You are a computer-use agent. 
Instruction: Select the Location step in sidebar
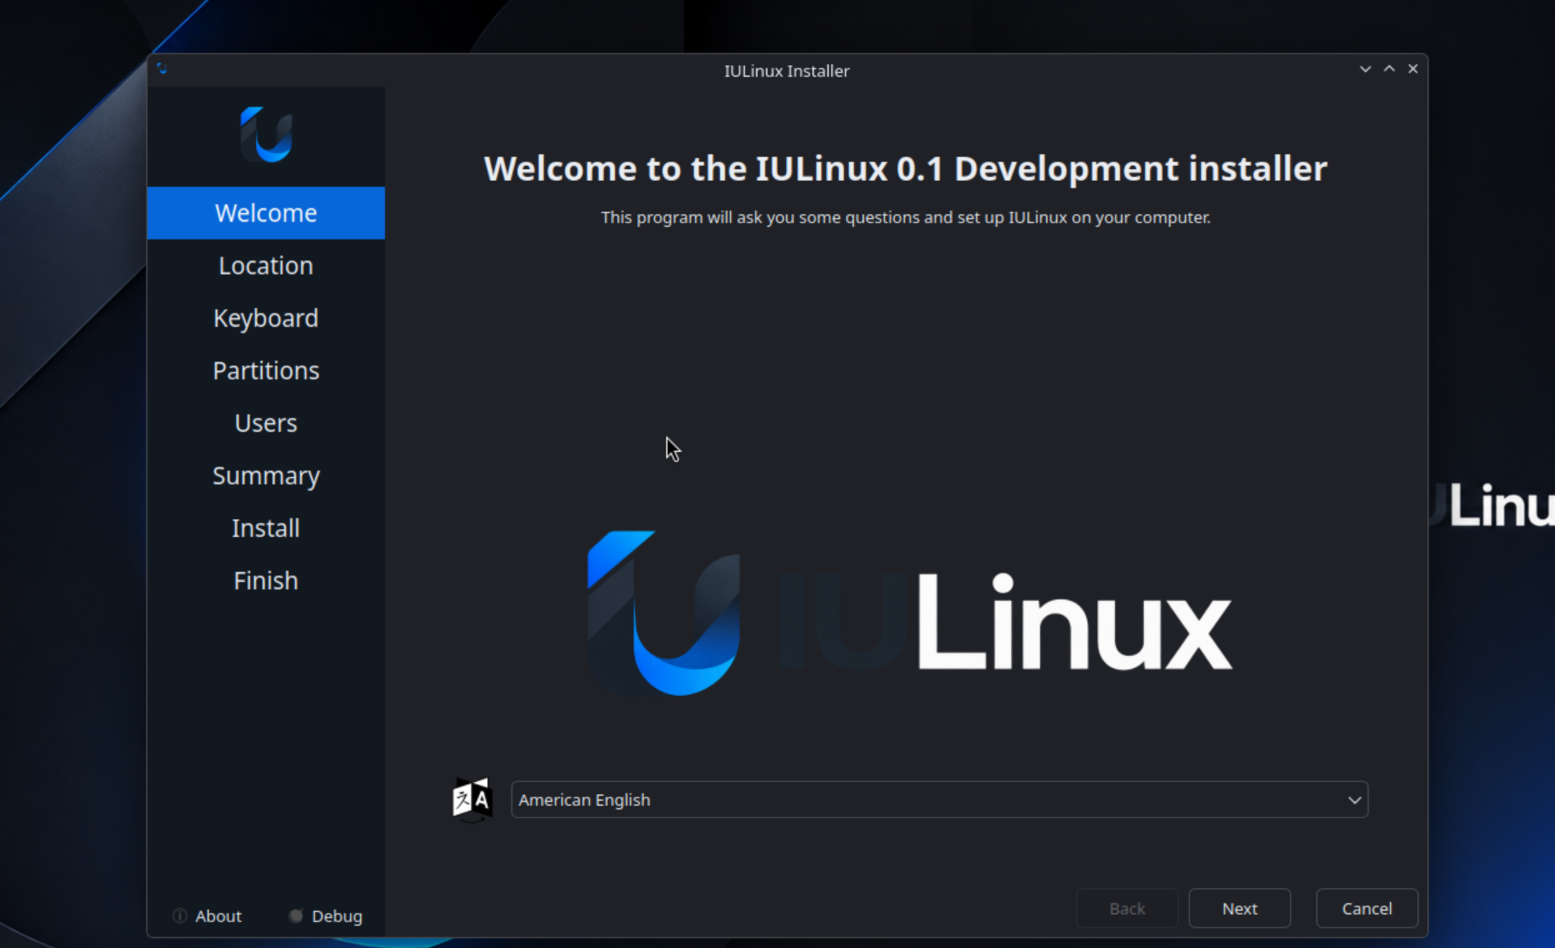266,265
